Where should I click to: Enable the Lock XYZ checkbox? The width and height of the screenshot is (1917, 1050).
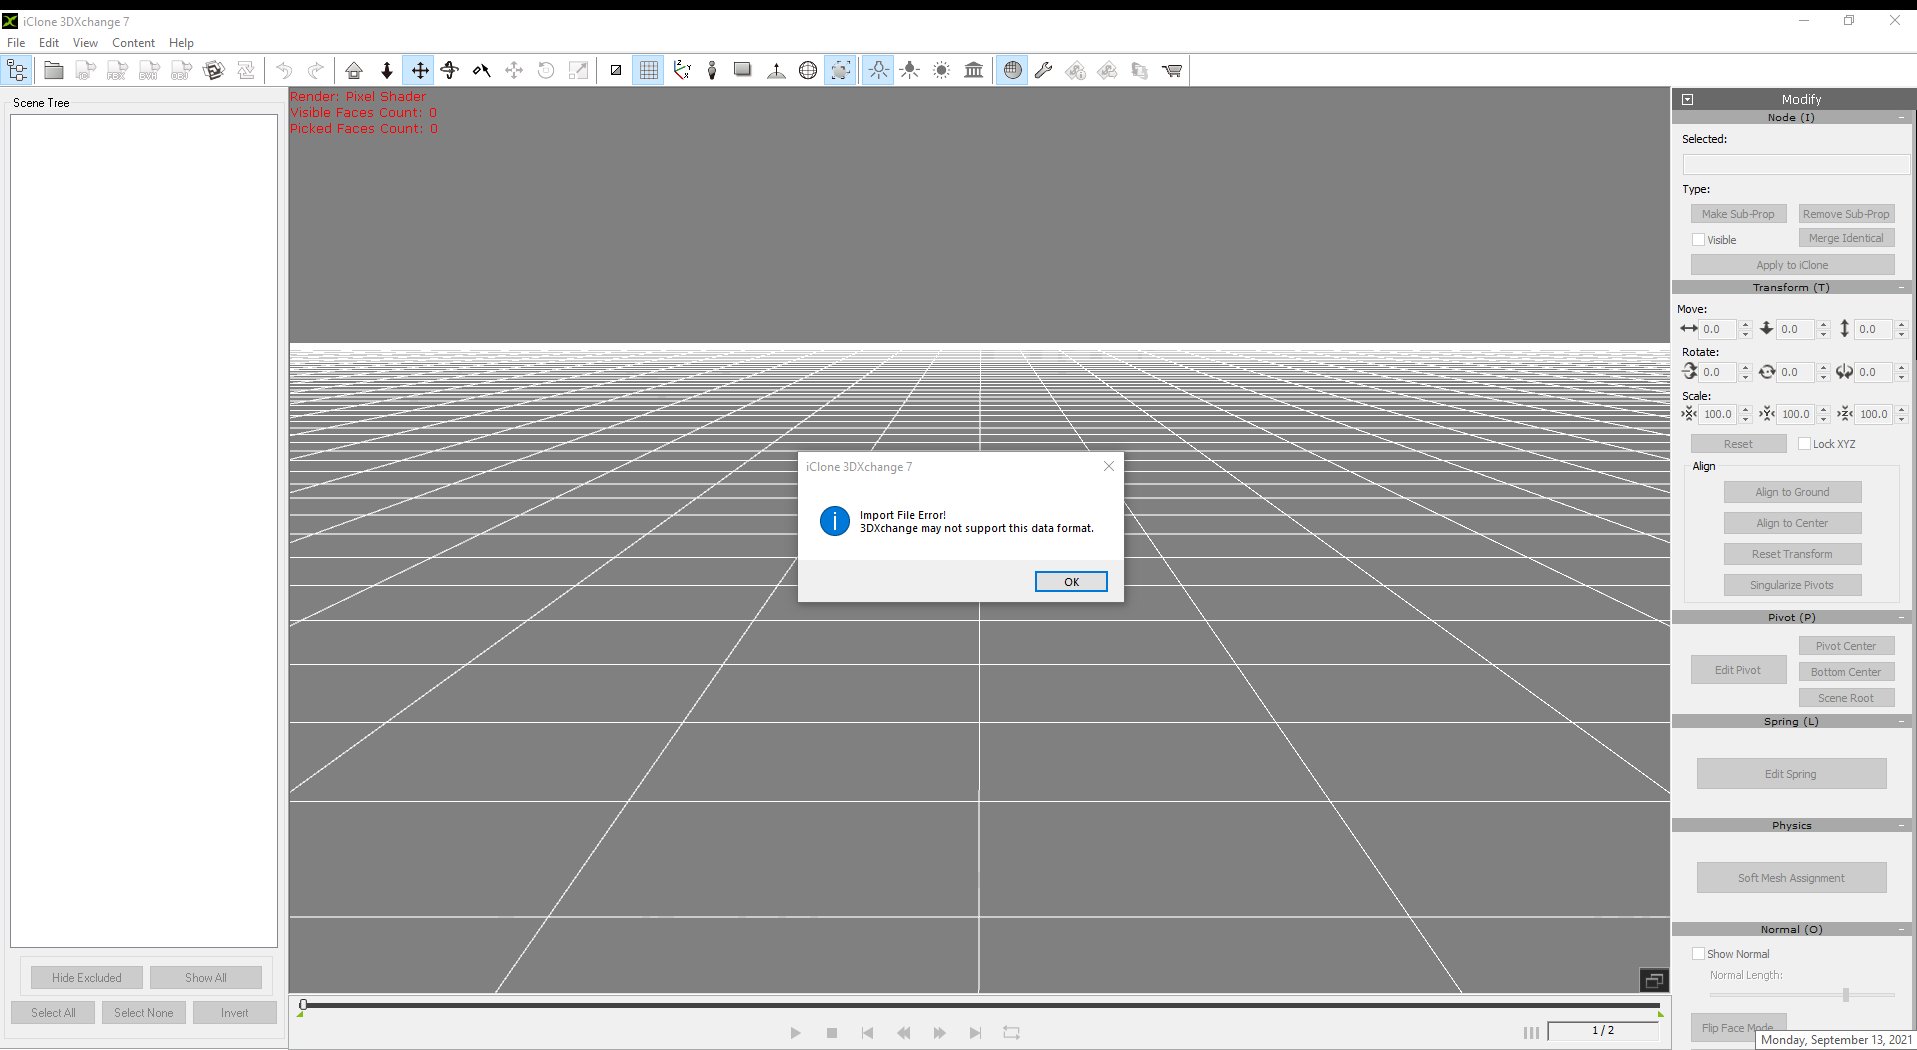tap(1804, 444)
